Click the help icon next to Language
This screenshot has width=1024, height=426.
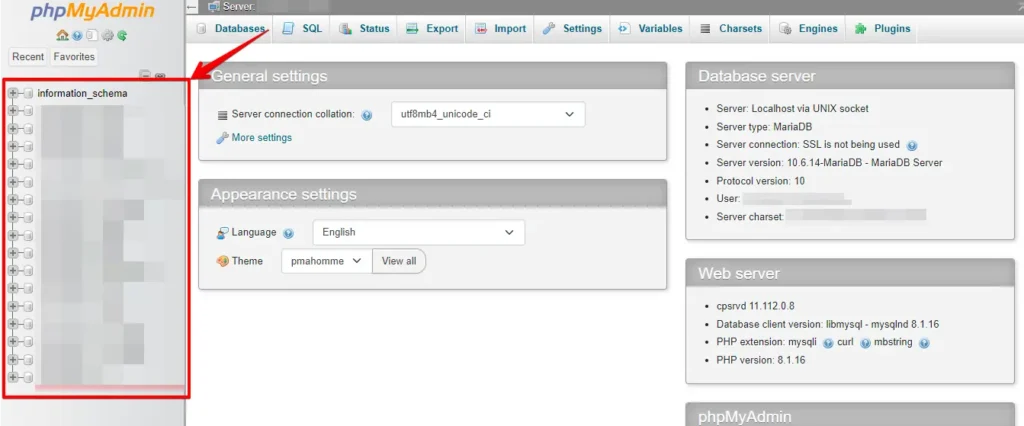pos(288,233)
